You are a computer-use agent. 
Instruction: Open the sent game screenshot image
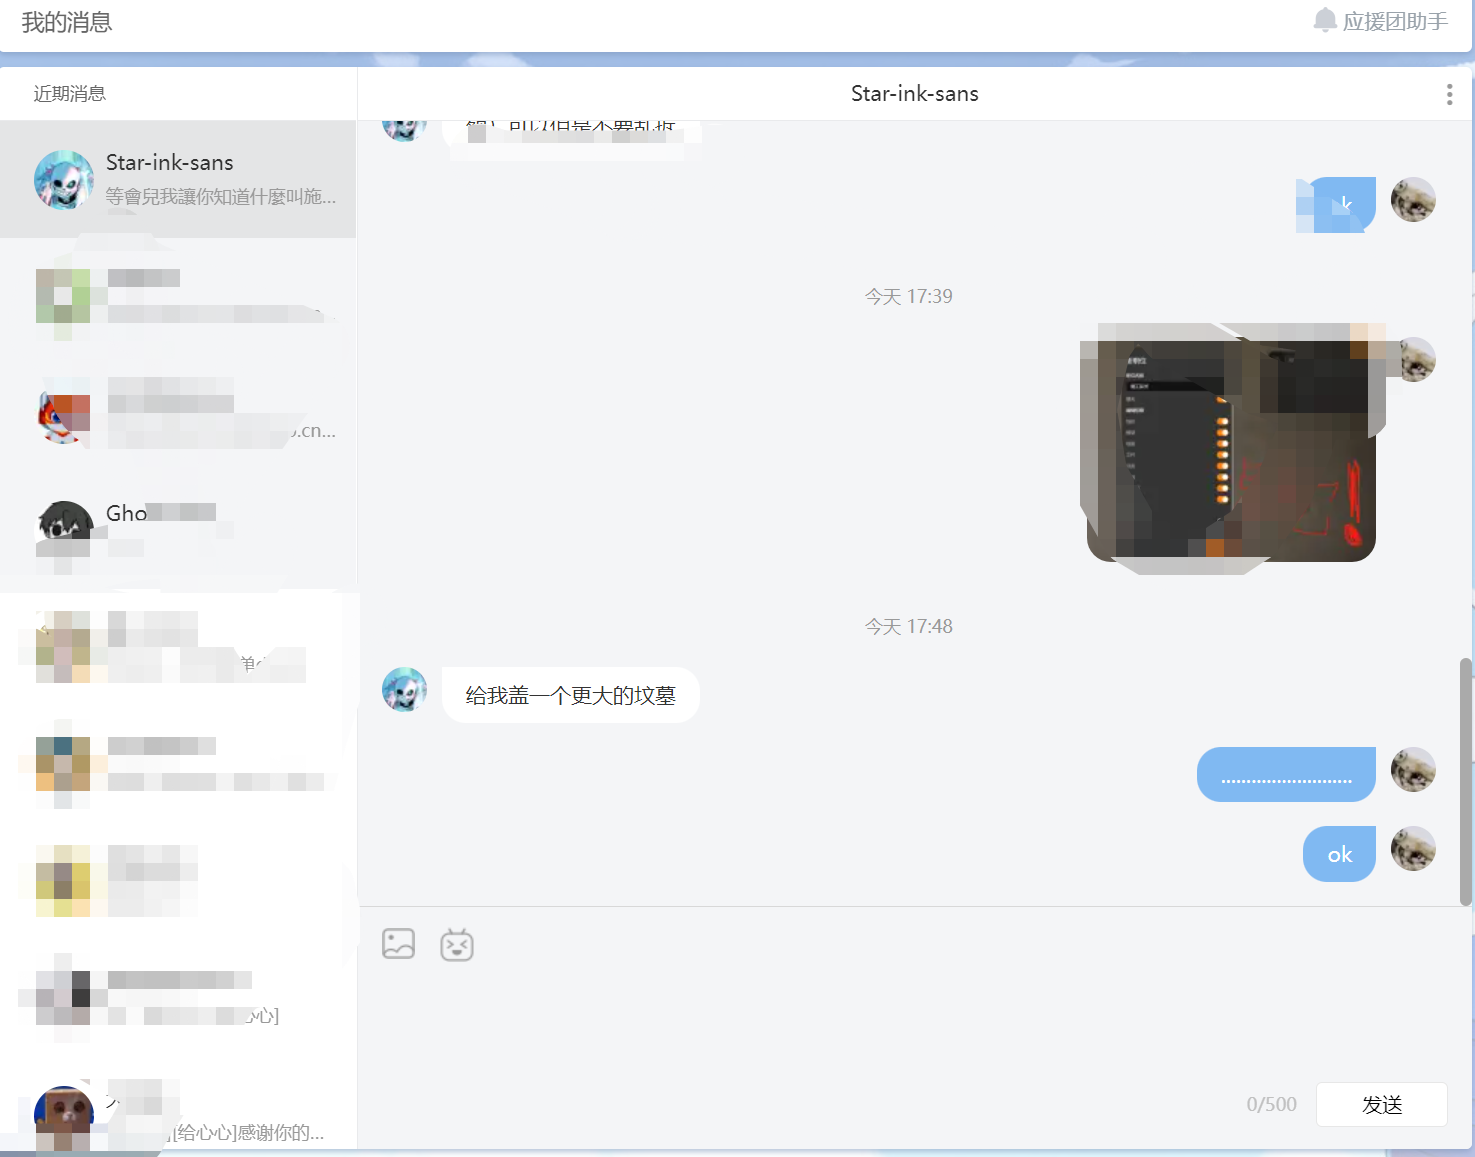tap(1231, 448)
